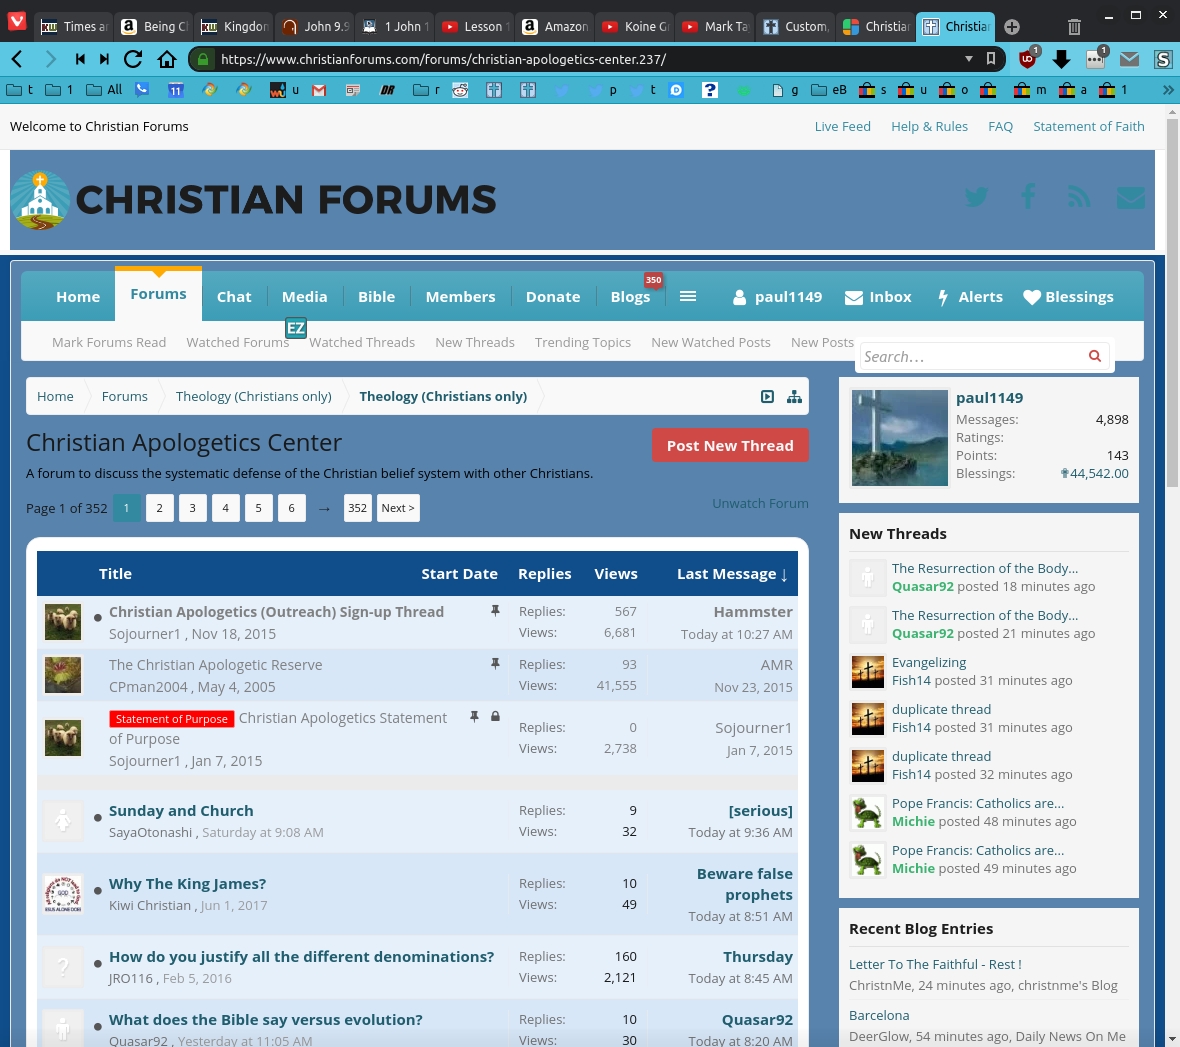Screen dimensions: 1180x1047
Task: Select the Members navigation tab
Action: pos(460,297)
